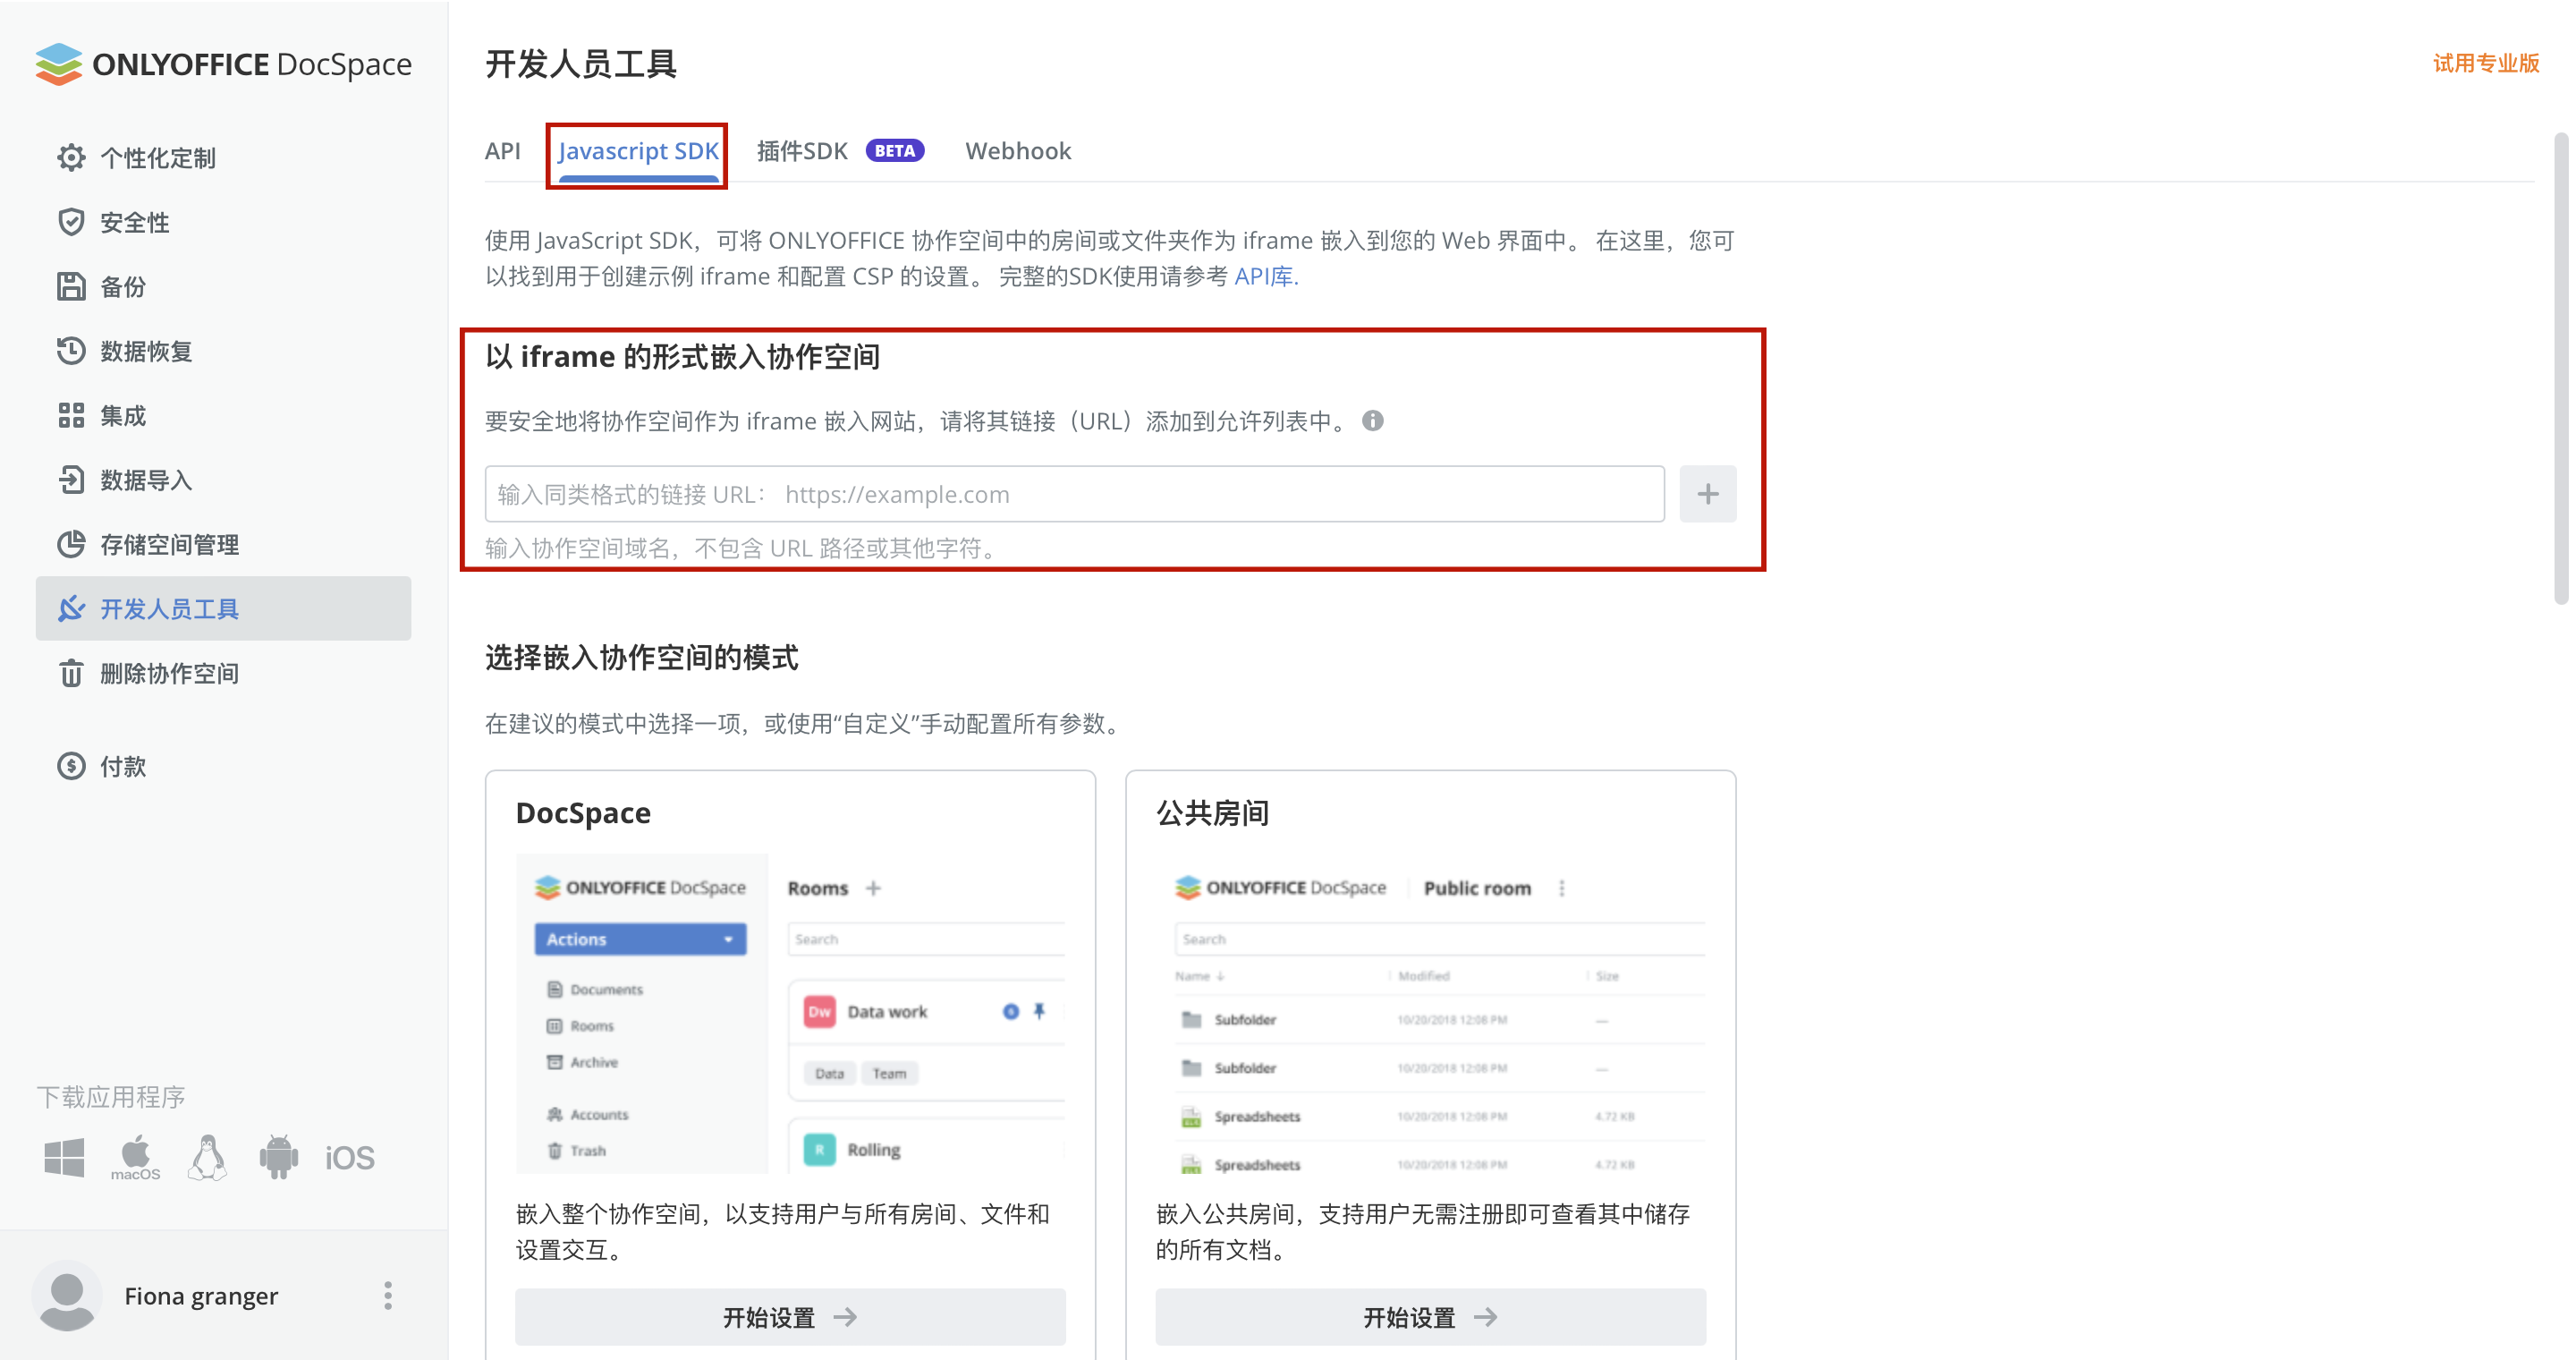
Task: Click 试用专业版 upgrade link
Action: pyautogui.click(x=2486, y=64)
